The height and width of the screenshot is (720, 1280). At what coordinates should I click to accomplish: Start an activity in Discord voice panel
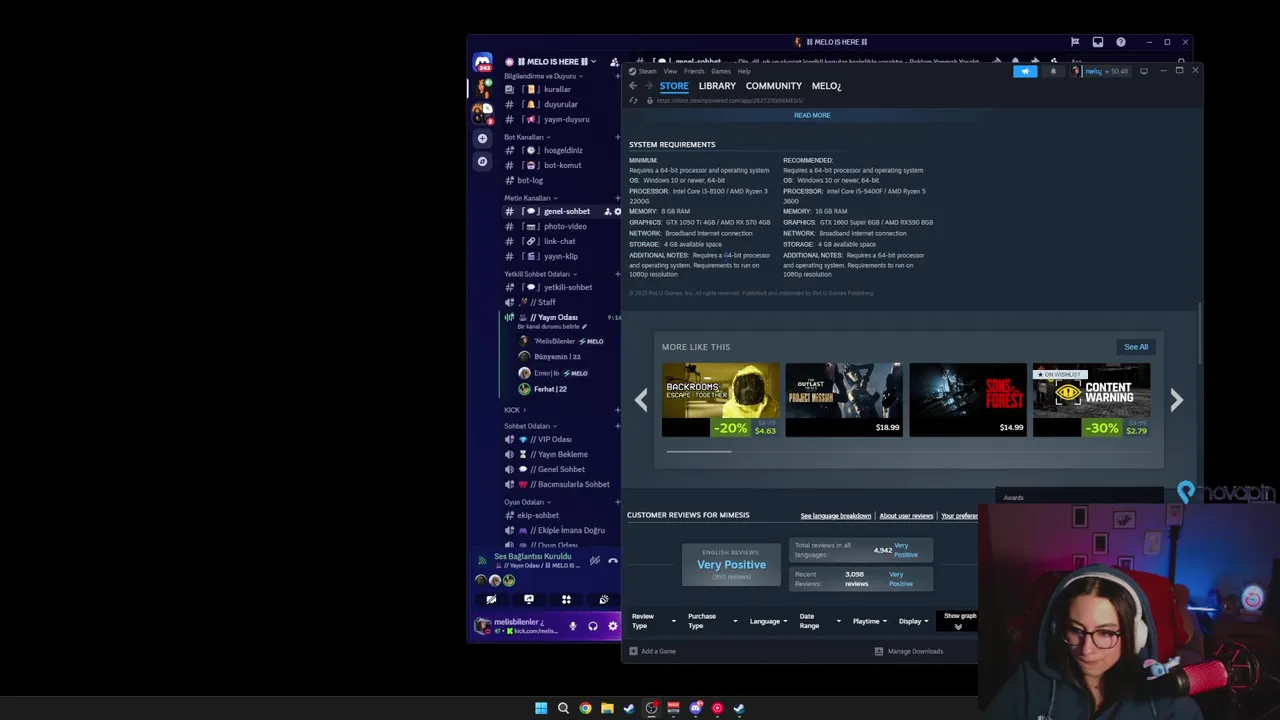[x=566, y=599]
